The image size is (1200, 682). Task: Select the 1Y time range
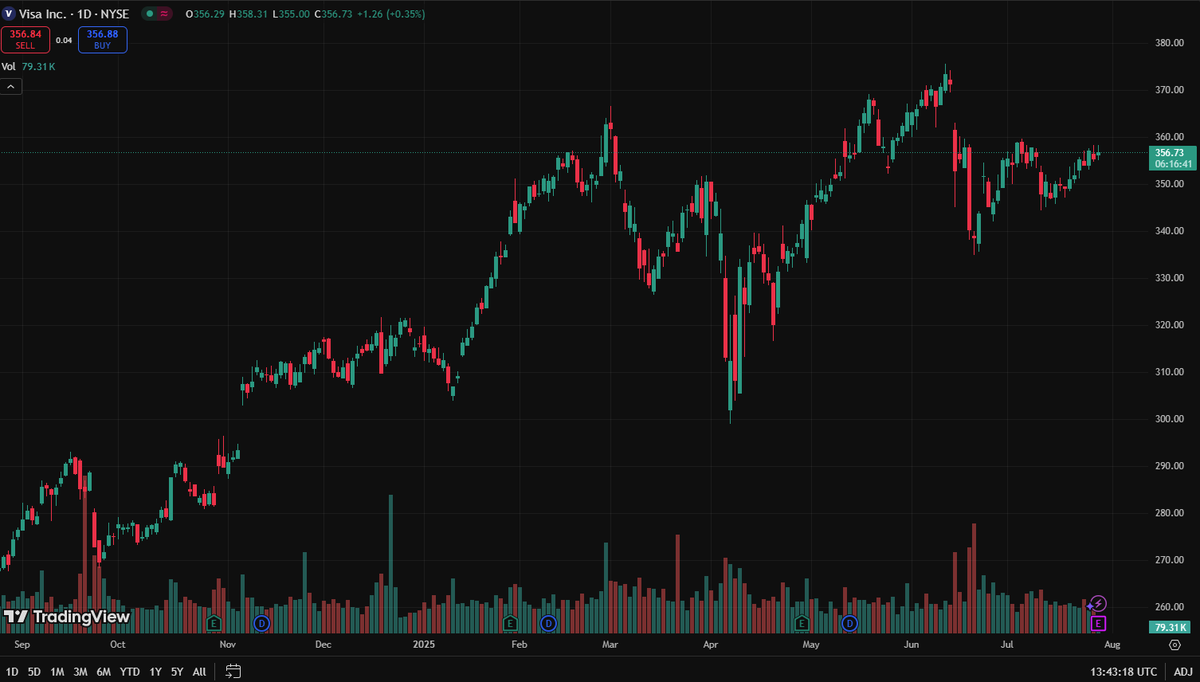[155, 671]
